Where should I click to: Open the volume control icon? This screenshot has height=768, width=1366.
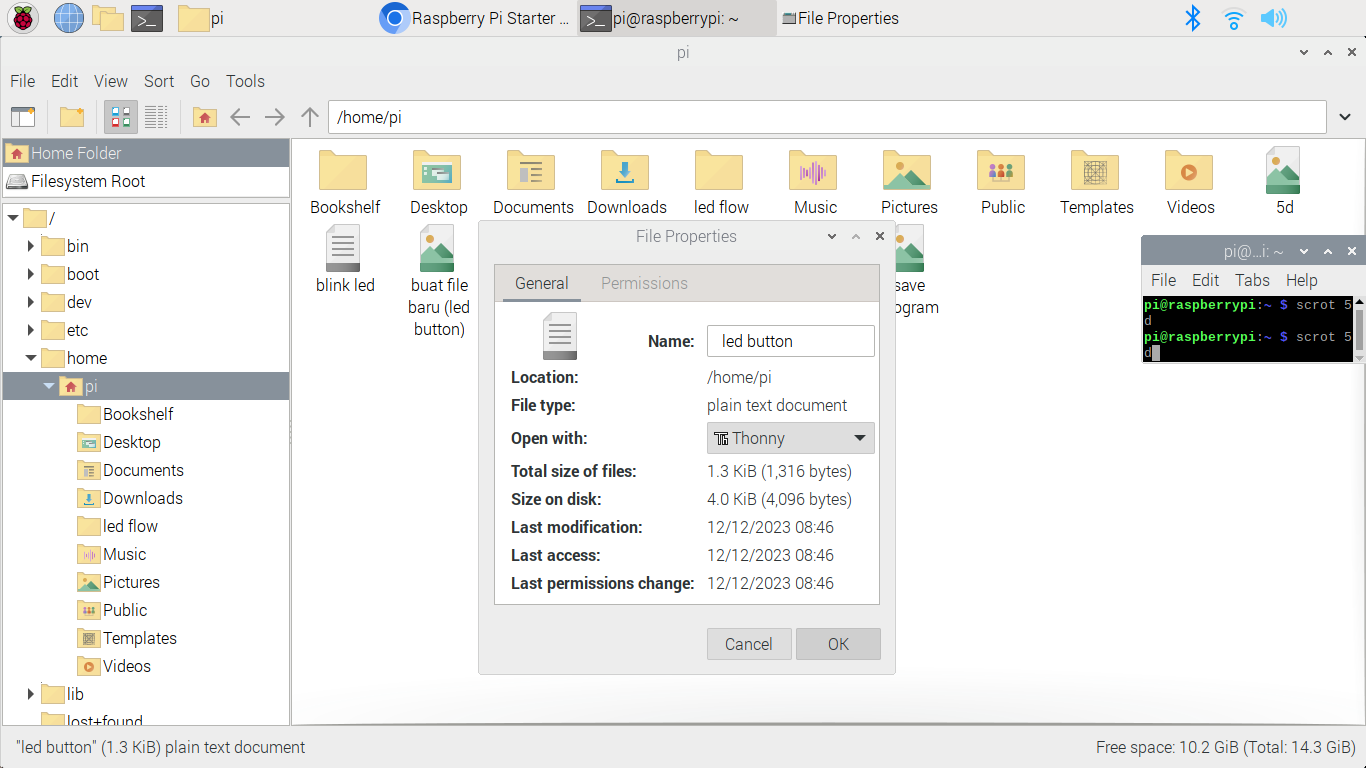click(x=1273, y=18)
